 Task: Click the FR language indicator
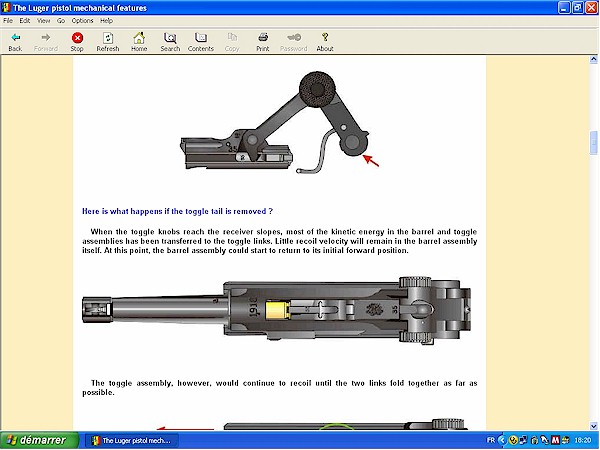[x=491, y=440]
